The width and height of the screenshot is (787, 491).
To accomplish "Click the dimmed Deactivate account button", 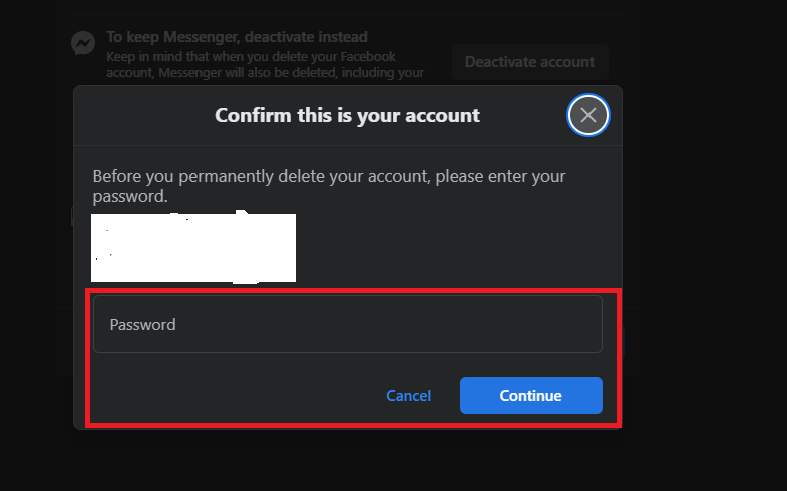I will click(x=529, y=62).
